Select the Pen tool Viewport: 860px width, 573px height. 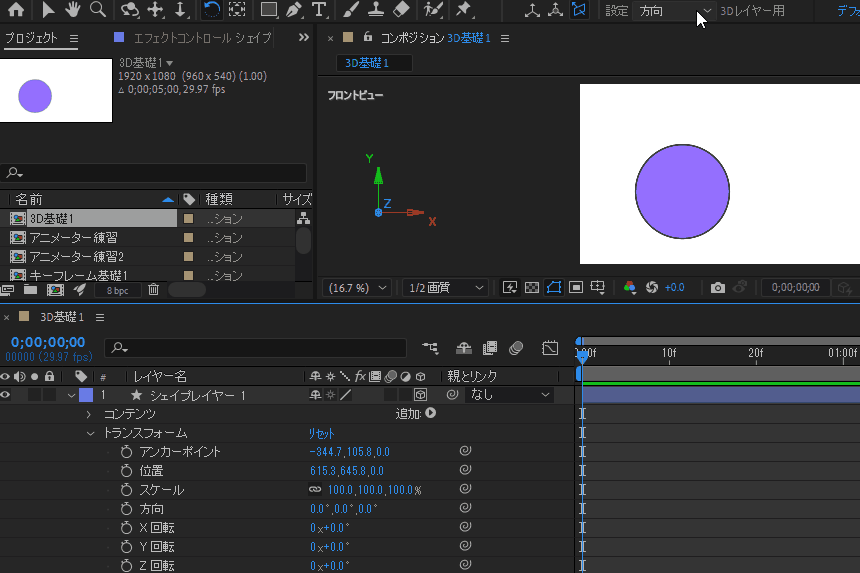(x=294, y=9)
